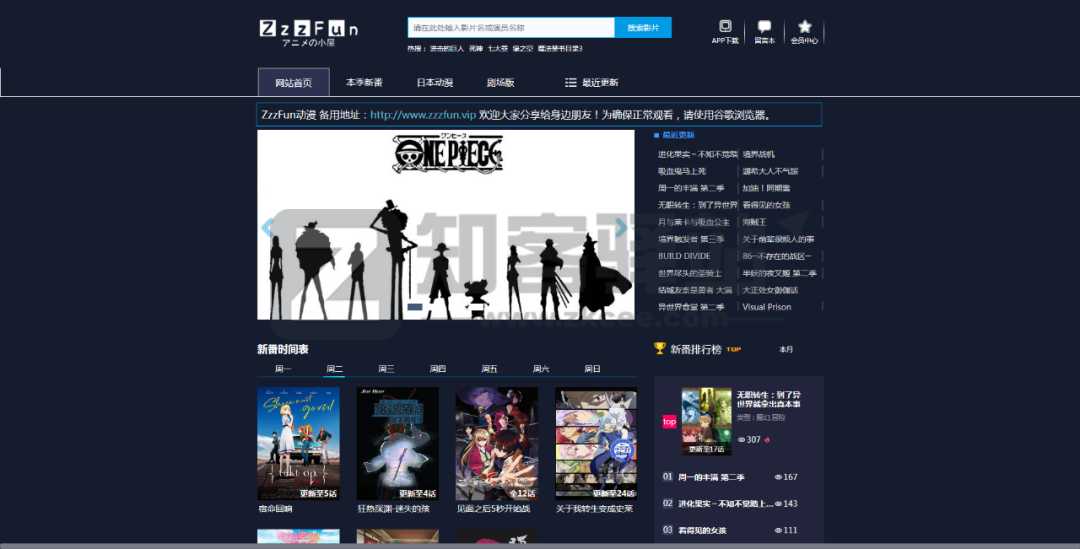Image resolution: width=1080 pixels, height=549 pixels.
Task: Click the list icon beside 最近更新
Action: [x=571, y=83]
